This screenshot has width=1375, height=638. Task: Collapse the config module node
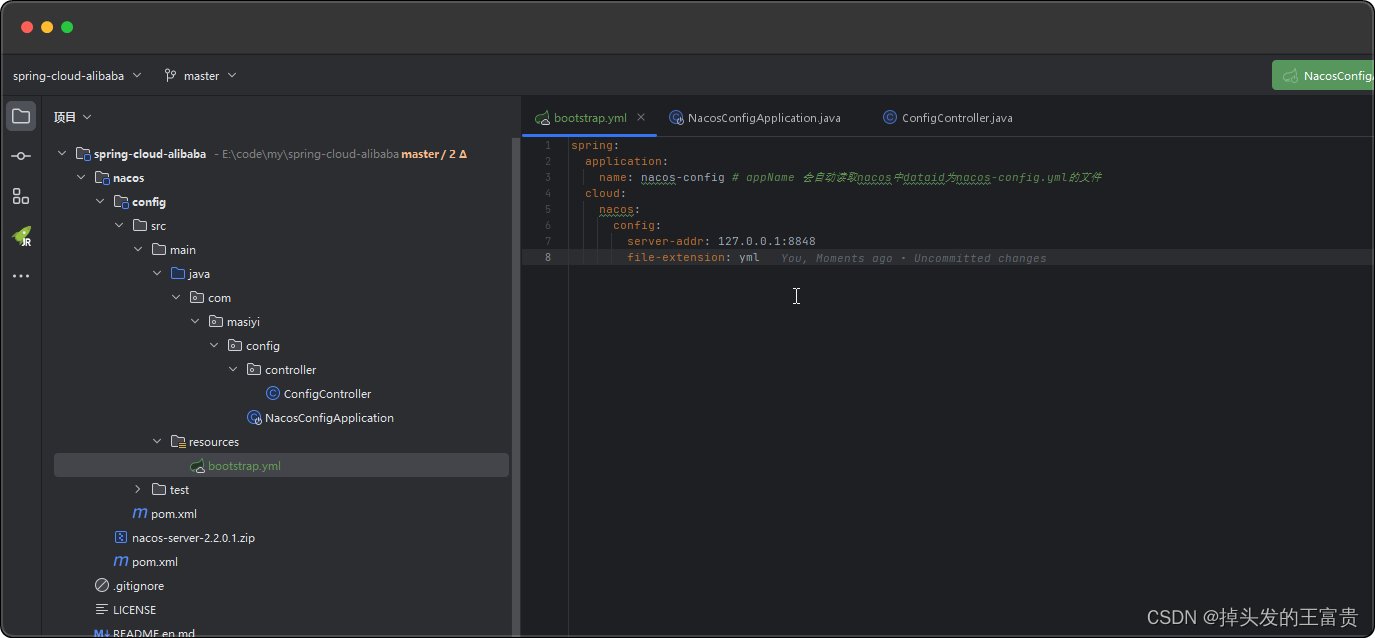pos(100,201)
